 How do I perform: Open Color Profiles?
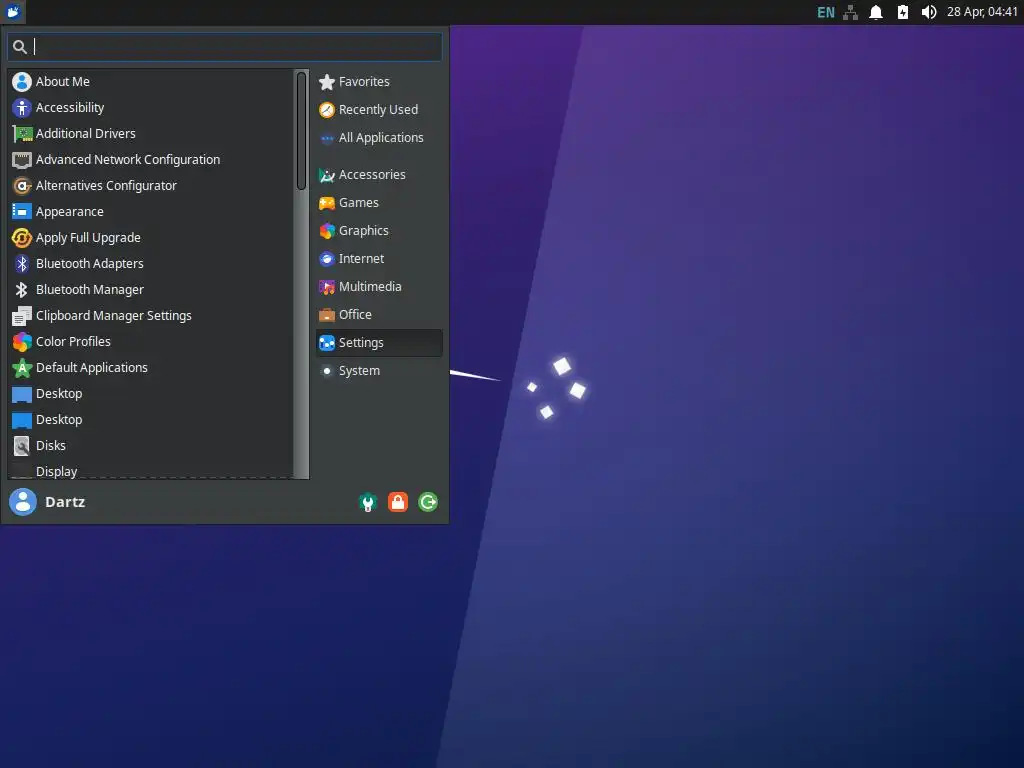click(151, 342)
